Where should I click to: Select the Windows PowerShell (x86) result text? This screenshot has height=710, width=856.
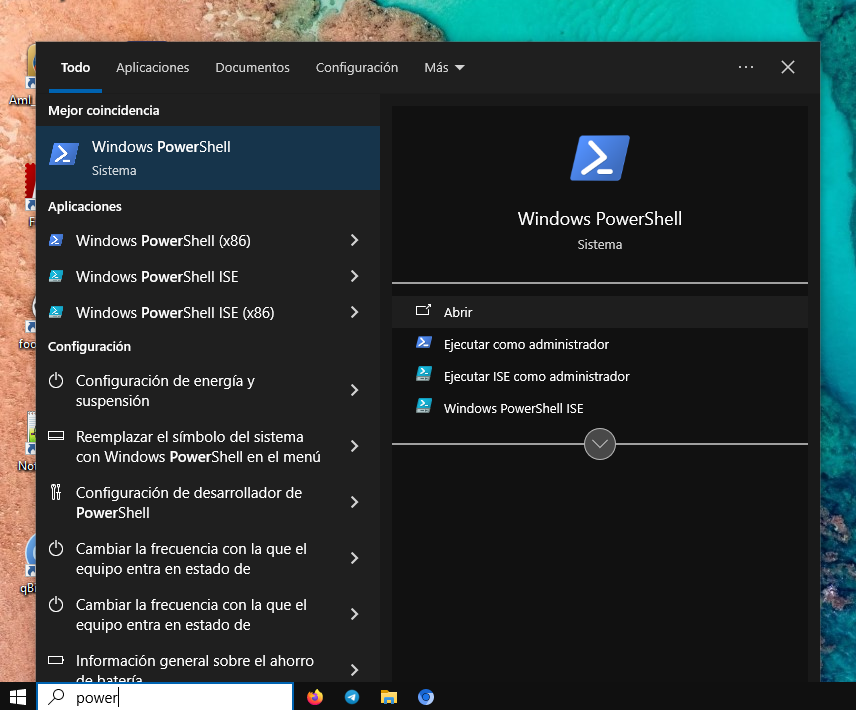tap(163, 241)
